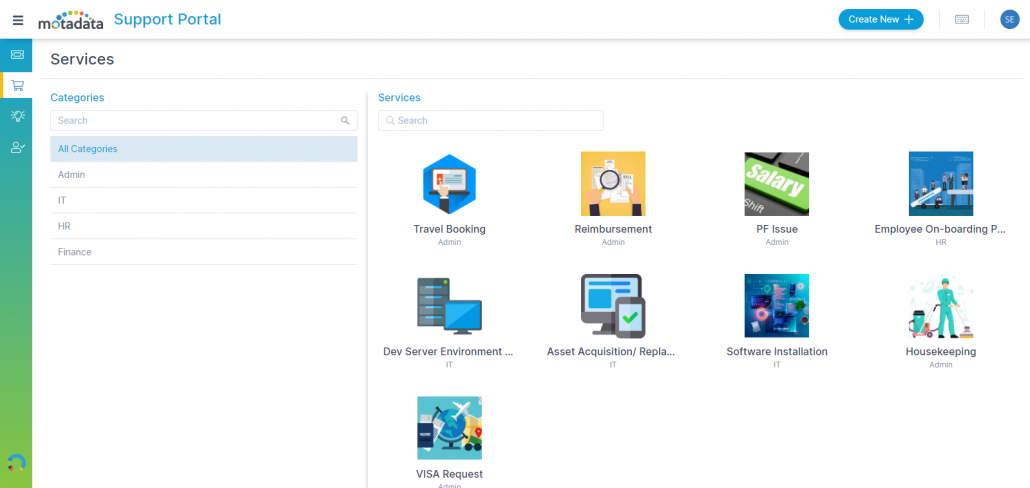Click the Create New button
1030x488 pixels.
(x=880, y=19)
